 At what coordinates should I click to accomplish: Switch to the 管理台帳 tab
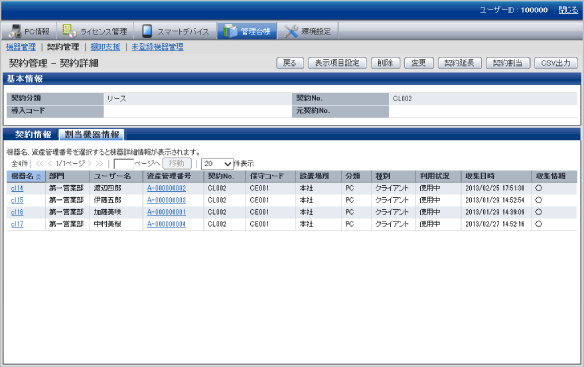(x=247, y=31)
